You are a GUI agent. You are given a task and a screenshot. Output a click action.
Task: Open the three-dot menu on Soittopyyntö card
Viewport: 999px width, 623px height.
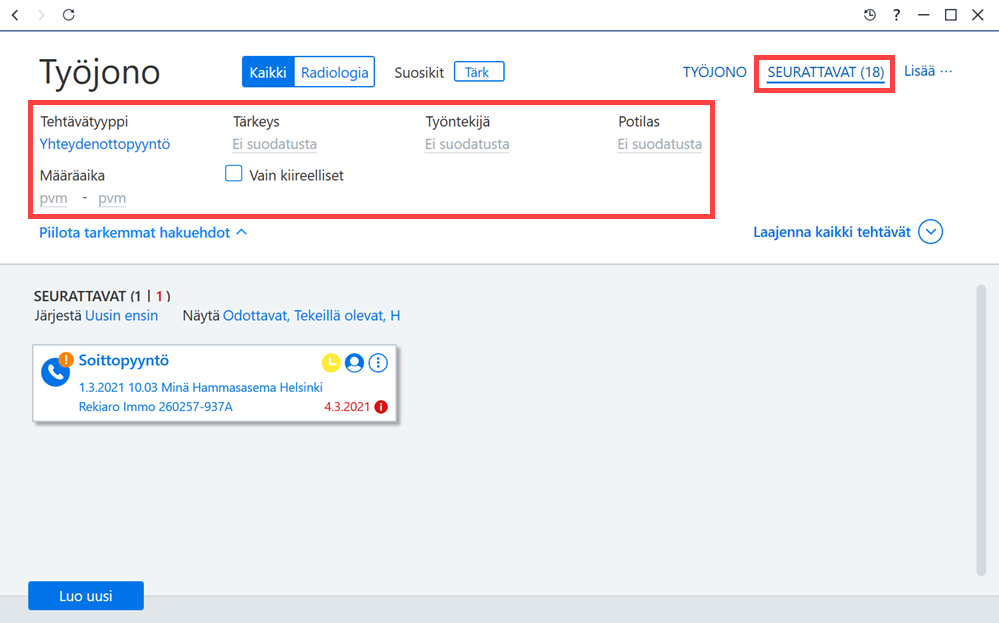(378, 362)
